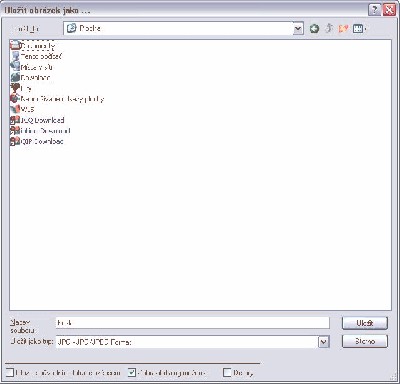The image size is (400, 384).
Task: Click into the file name input field
Action: (x=192, y=323)
